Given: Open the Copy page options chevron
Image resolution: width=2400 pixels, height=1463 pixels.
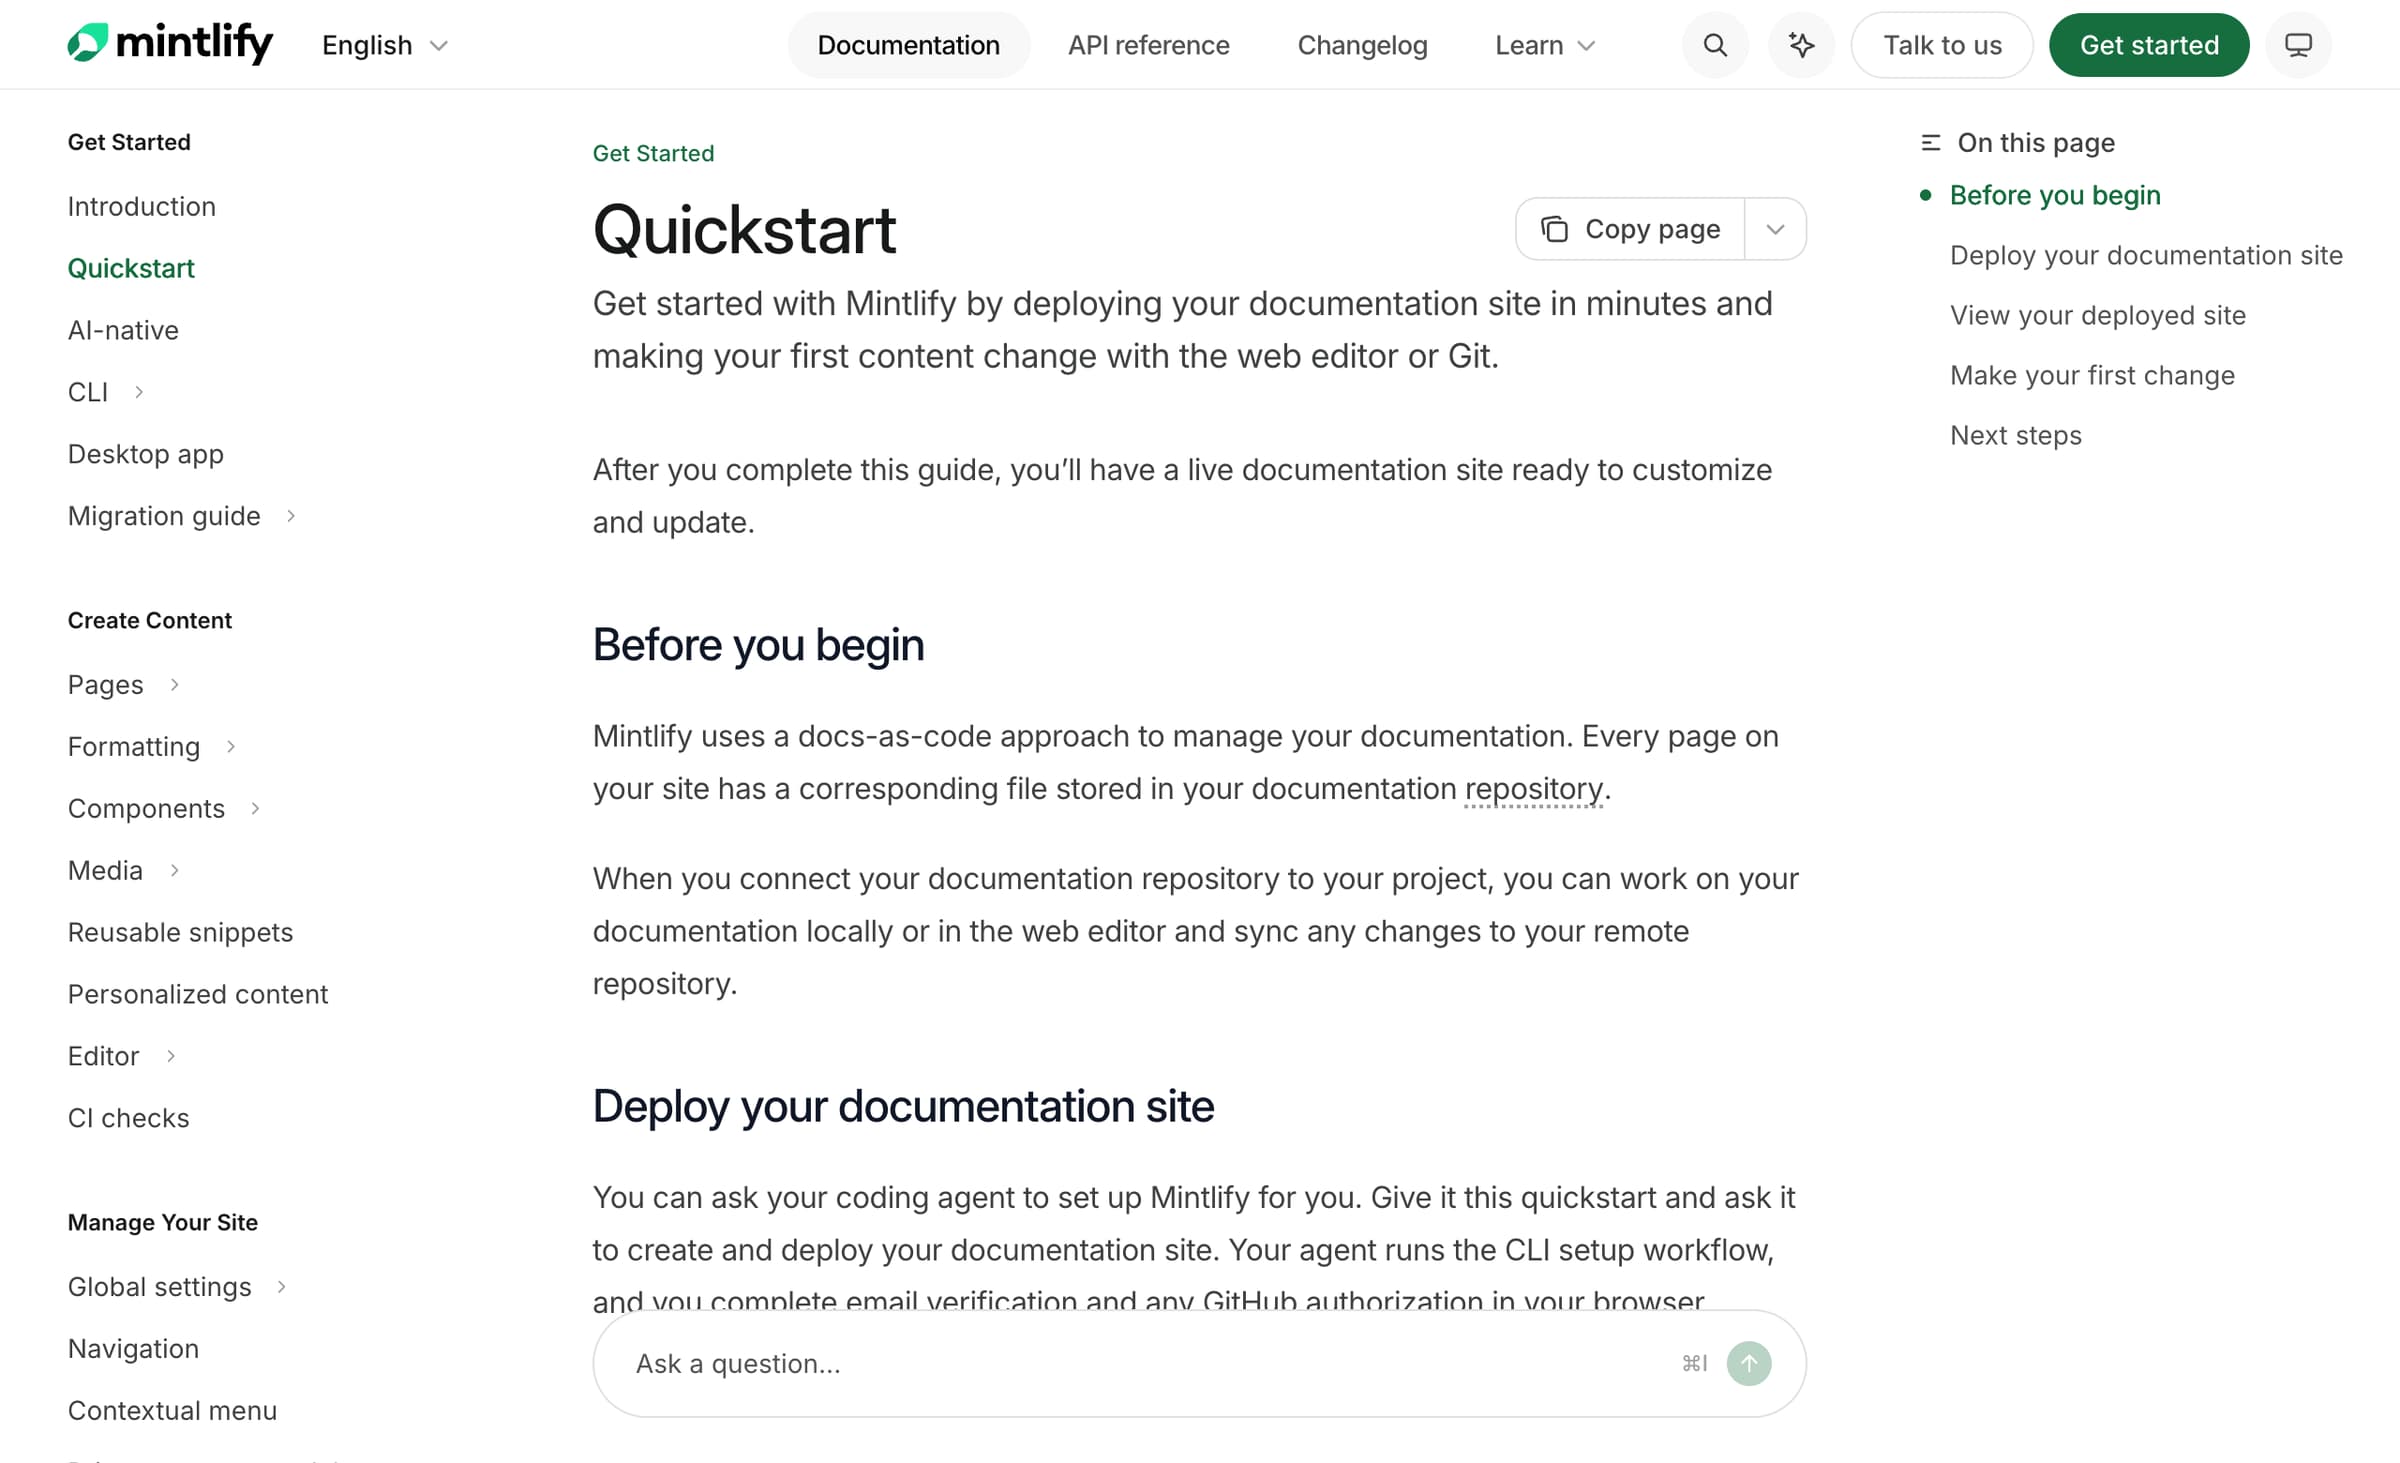Looking at the screenshot, I should tap(1775, 229).
